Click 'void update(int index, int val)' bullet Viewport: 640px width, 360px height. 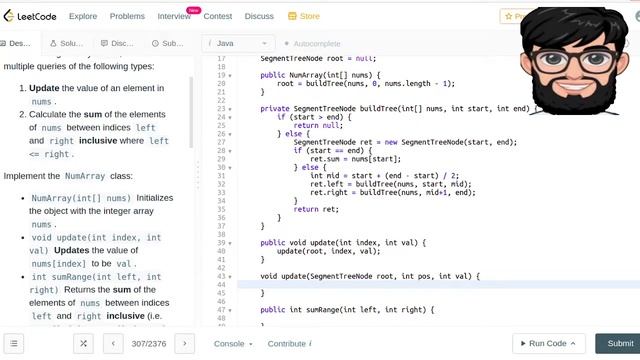[x=96, y=244]
